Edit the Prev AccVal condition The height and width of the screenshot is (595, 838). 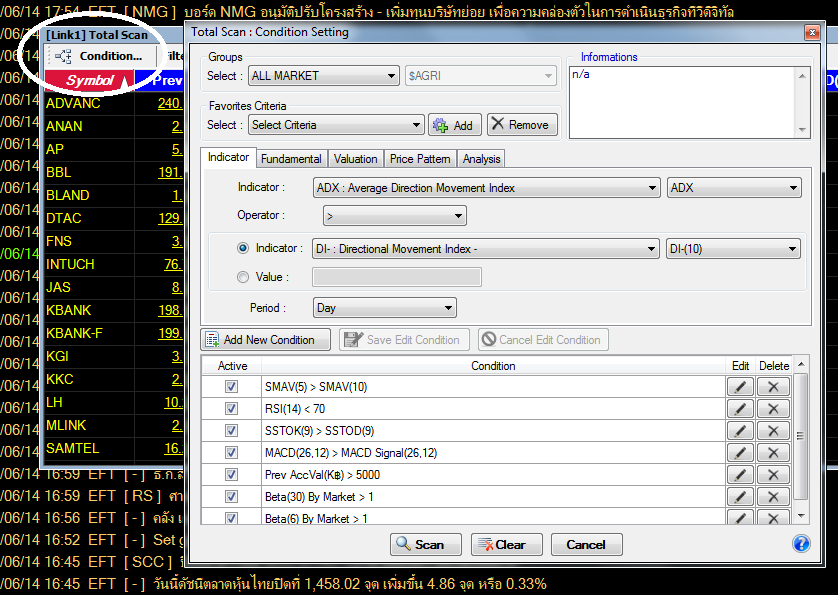740,475
